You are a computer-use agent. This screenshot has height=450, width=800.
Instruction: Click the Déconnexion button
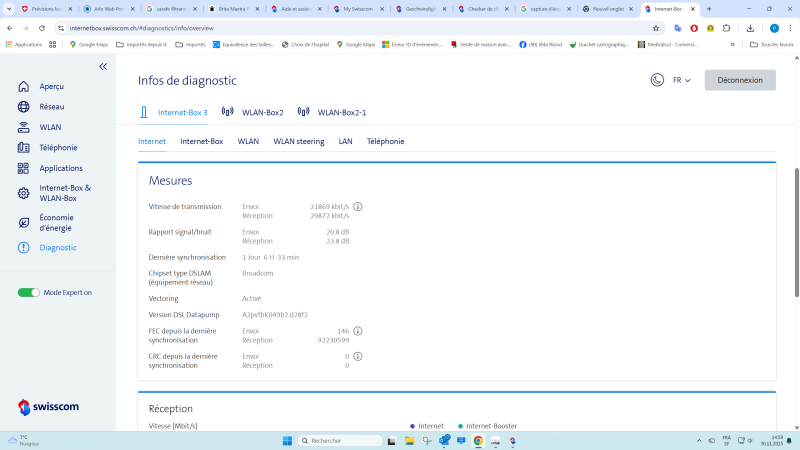coord(739,80)
